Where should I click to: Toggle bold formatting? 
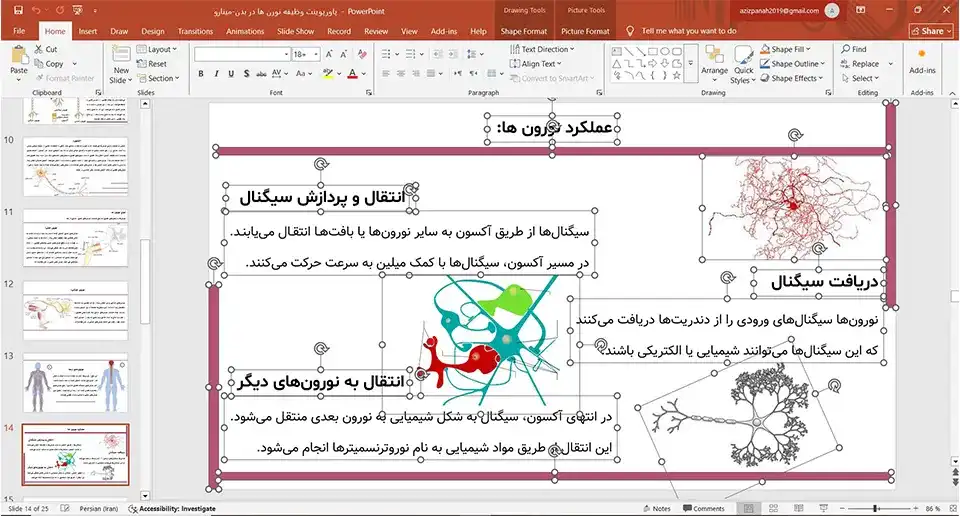201,73
